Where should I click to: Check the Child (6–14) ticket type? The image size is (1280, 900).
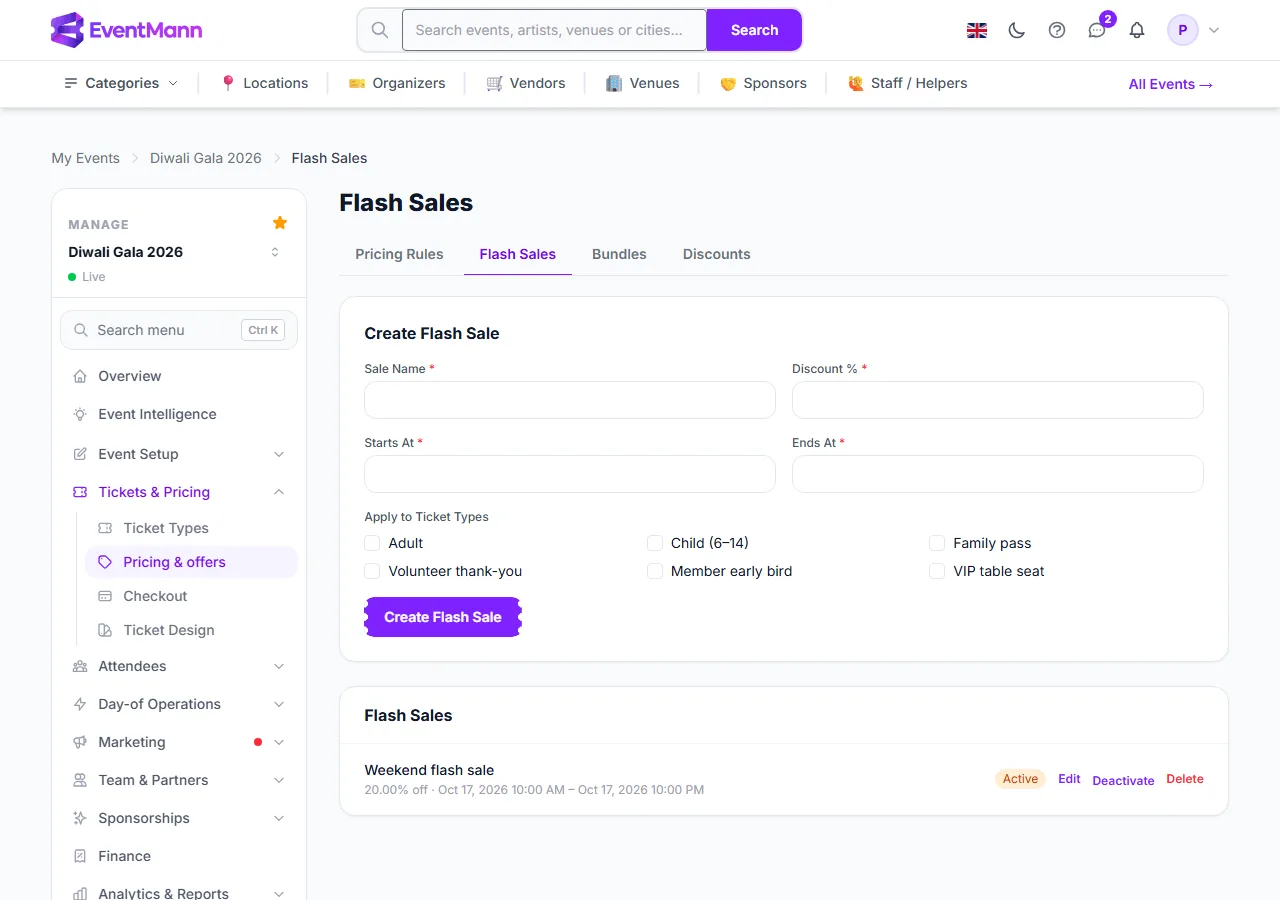click(655, 543)
